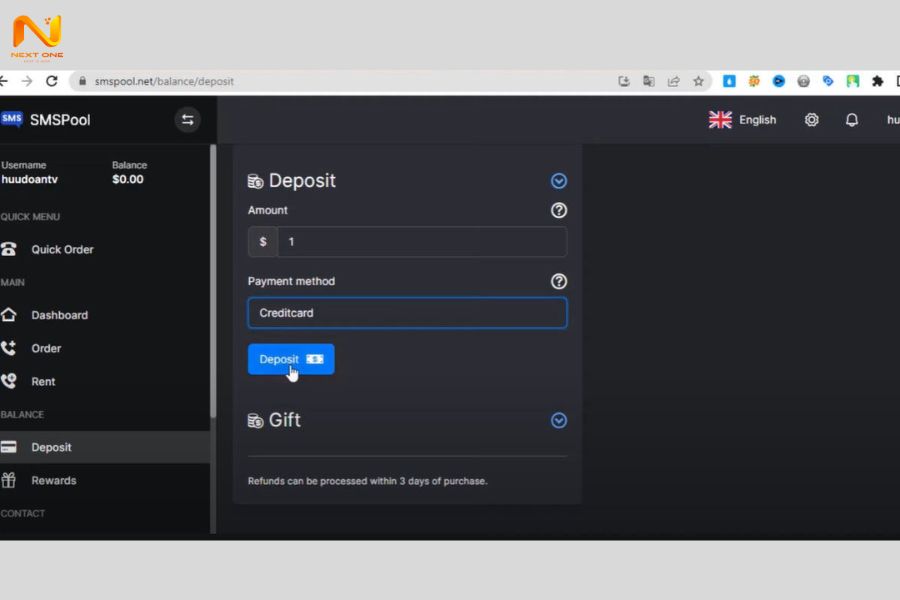Collapse the Deposit section chevron
The height and width of the screenshot is (600, 900).
coord(559,181)
